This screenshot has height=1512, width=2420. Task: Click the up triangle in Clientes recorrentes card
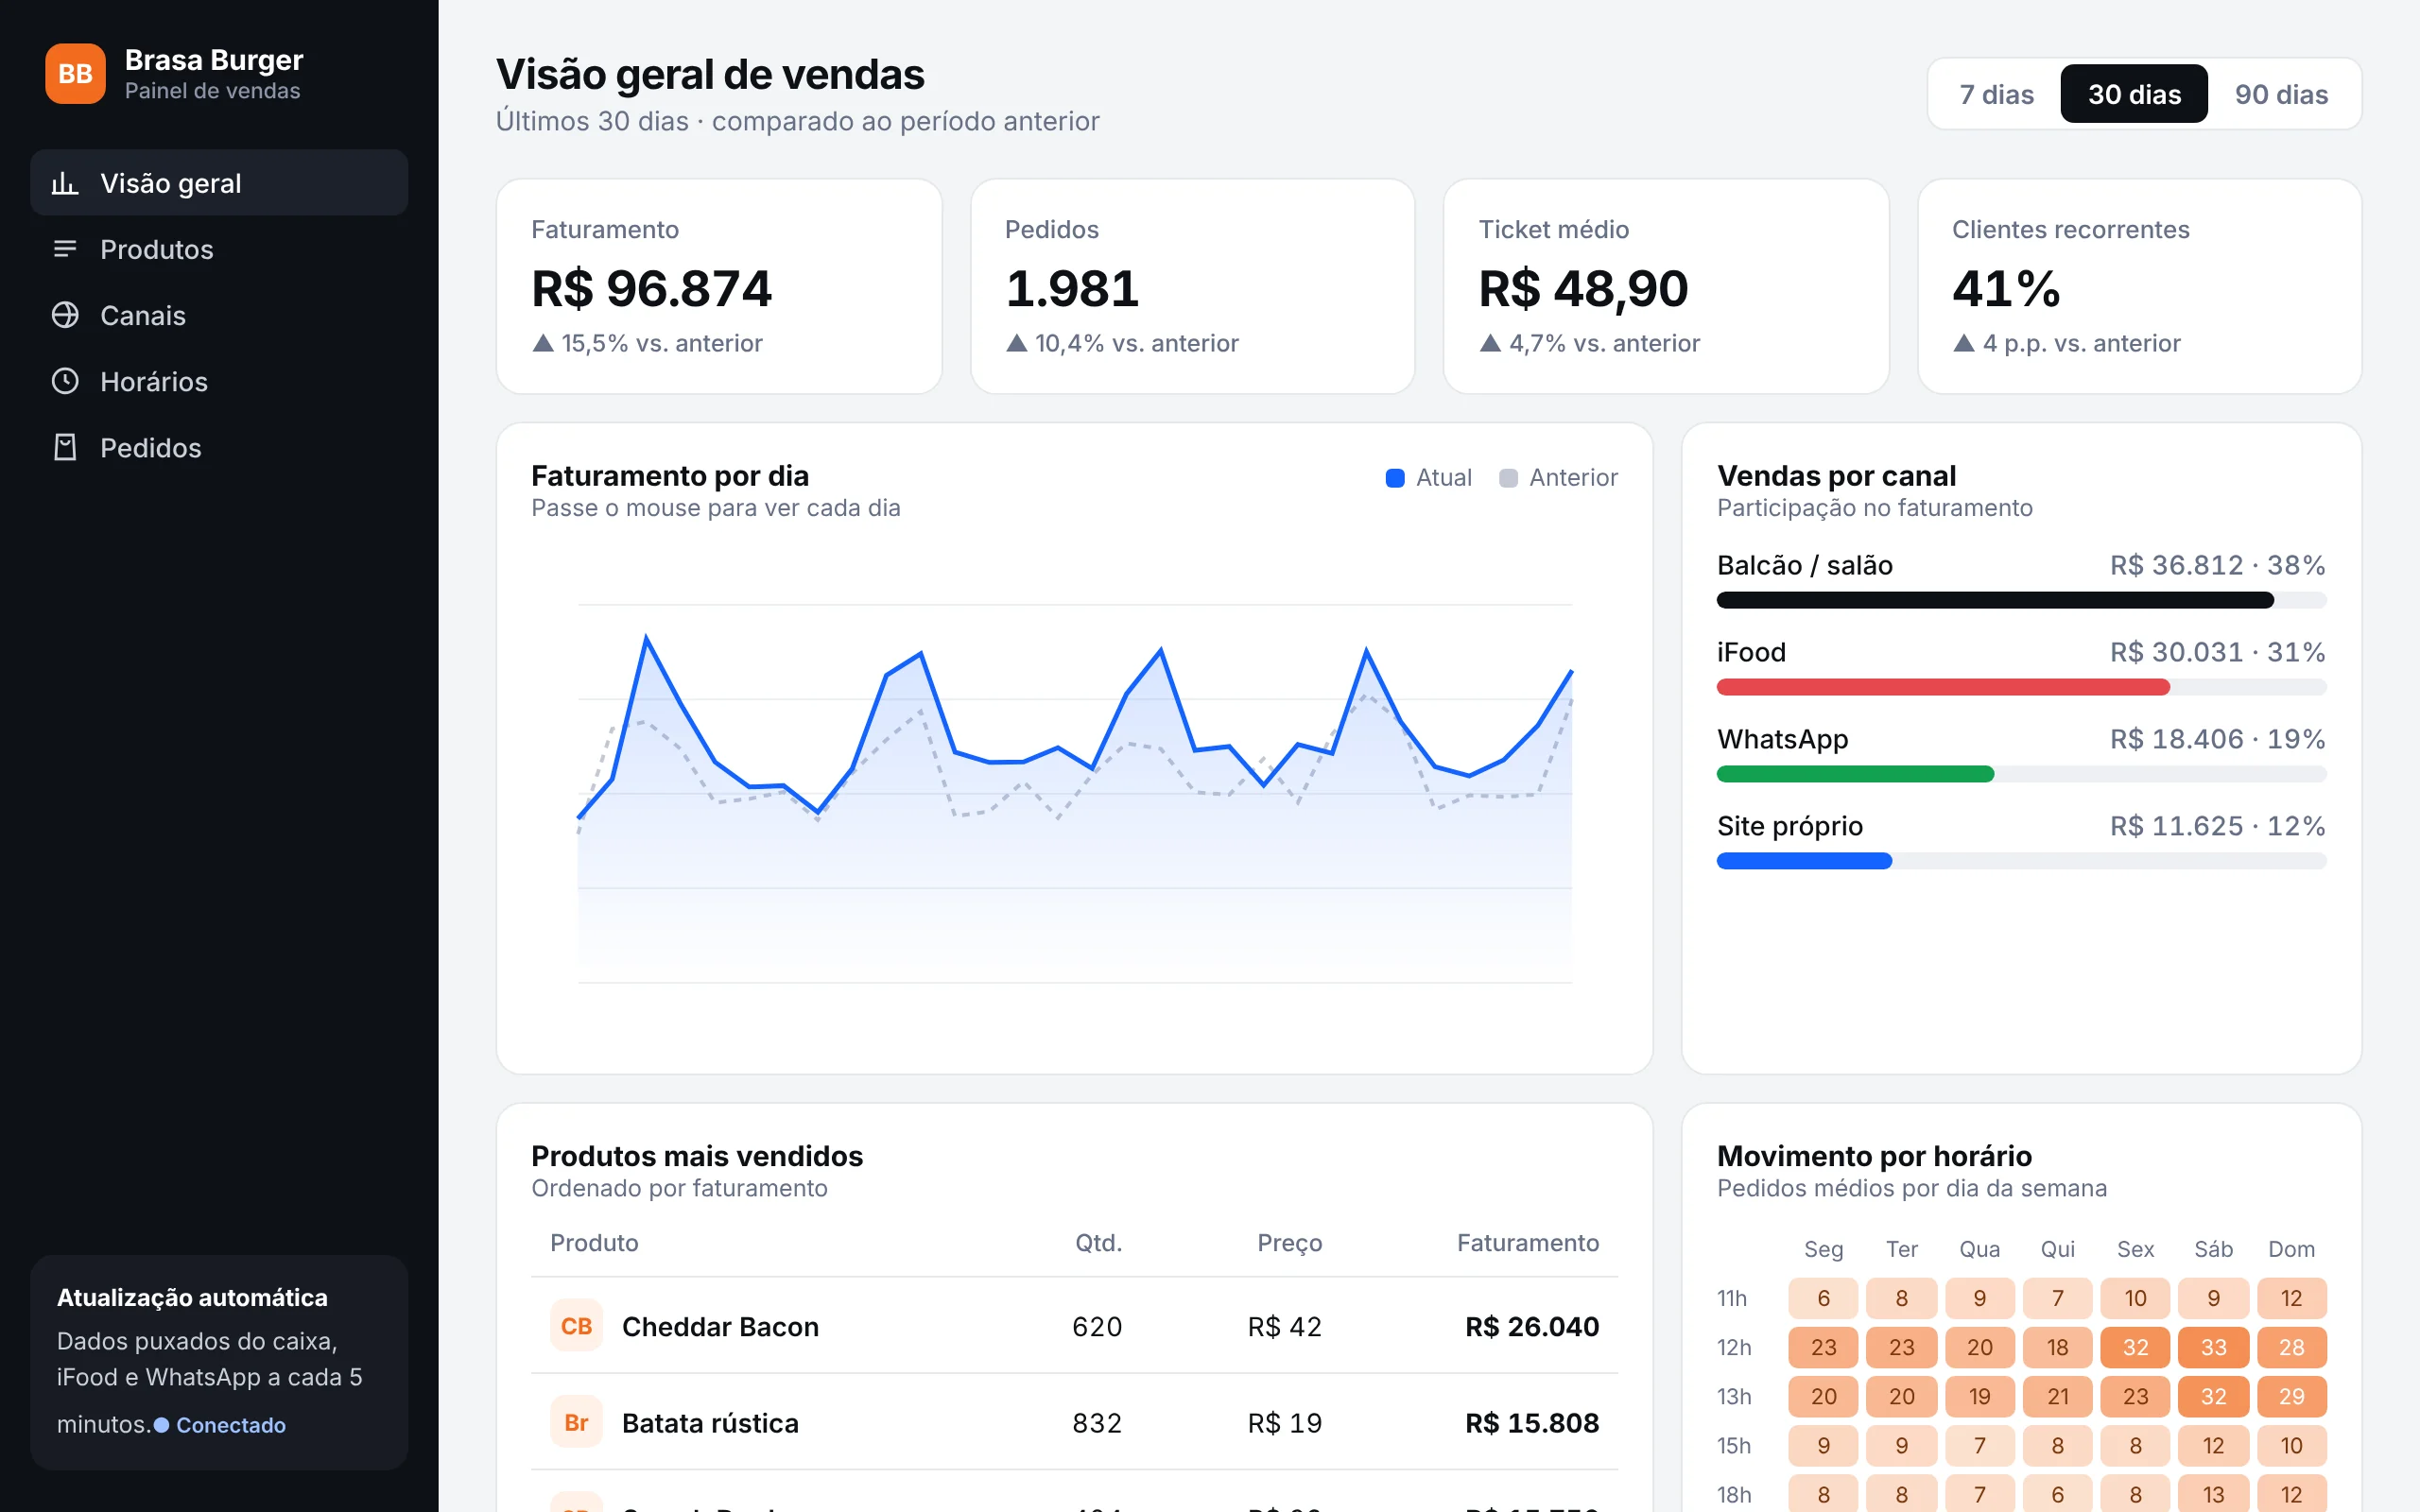coord(1964,343)
